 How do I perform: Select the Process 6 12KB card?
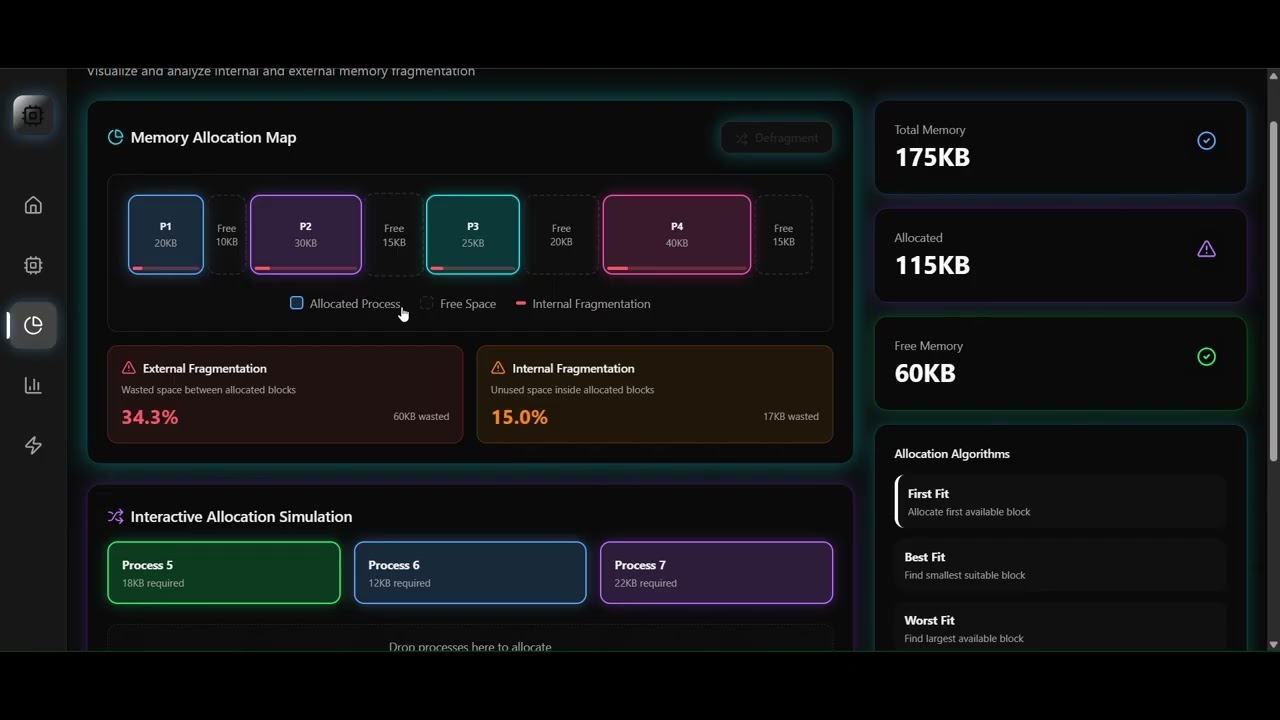[x=470, y=573]
